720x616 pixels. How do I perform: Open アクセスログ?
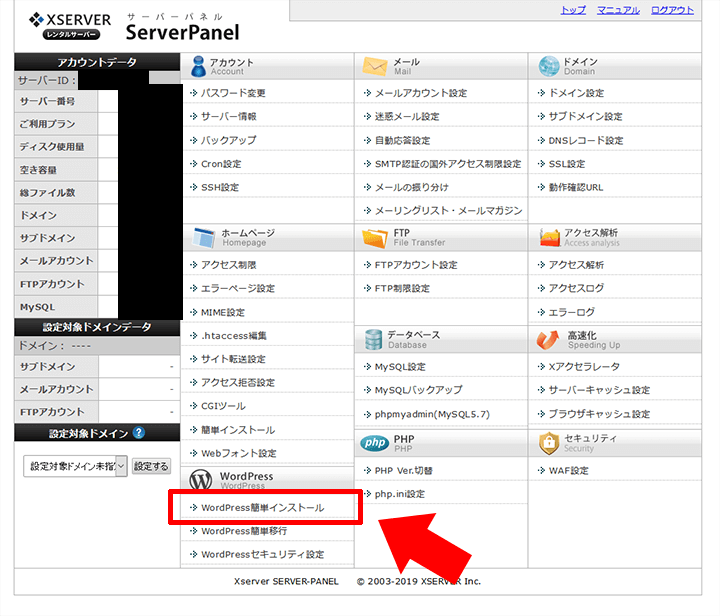click(x=576, y=288)
